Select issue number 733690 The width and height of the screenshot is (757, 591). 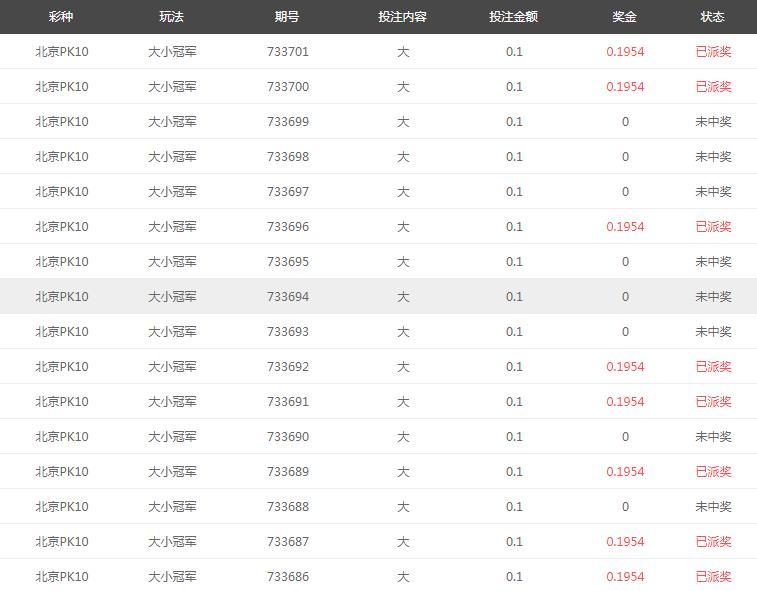click(x=288, y=437)
